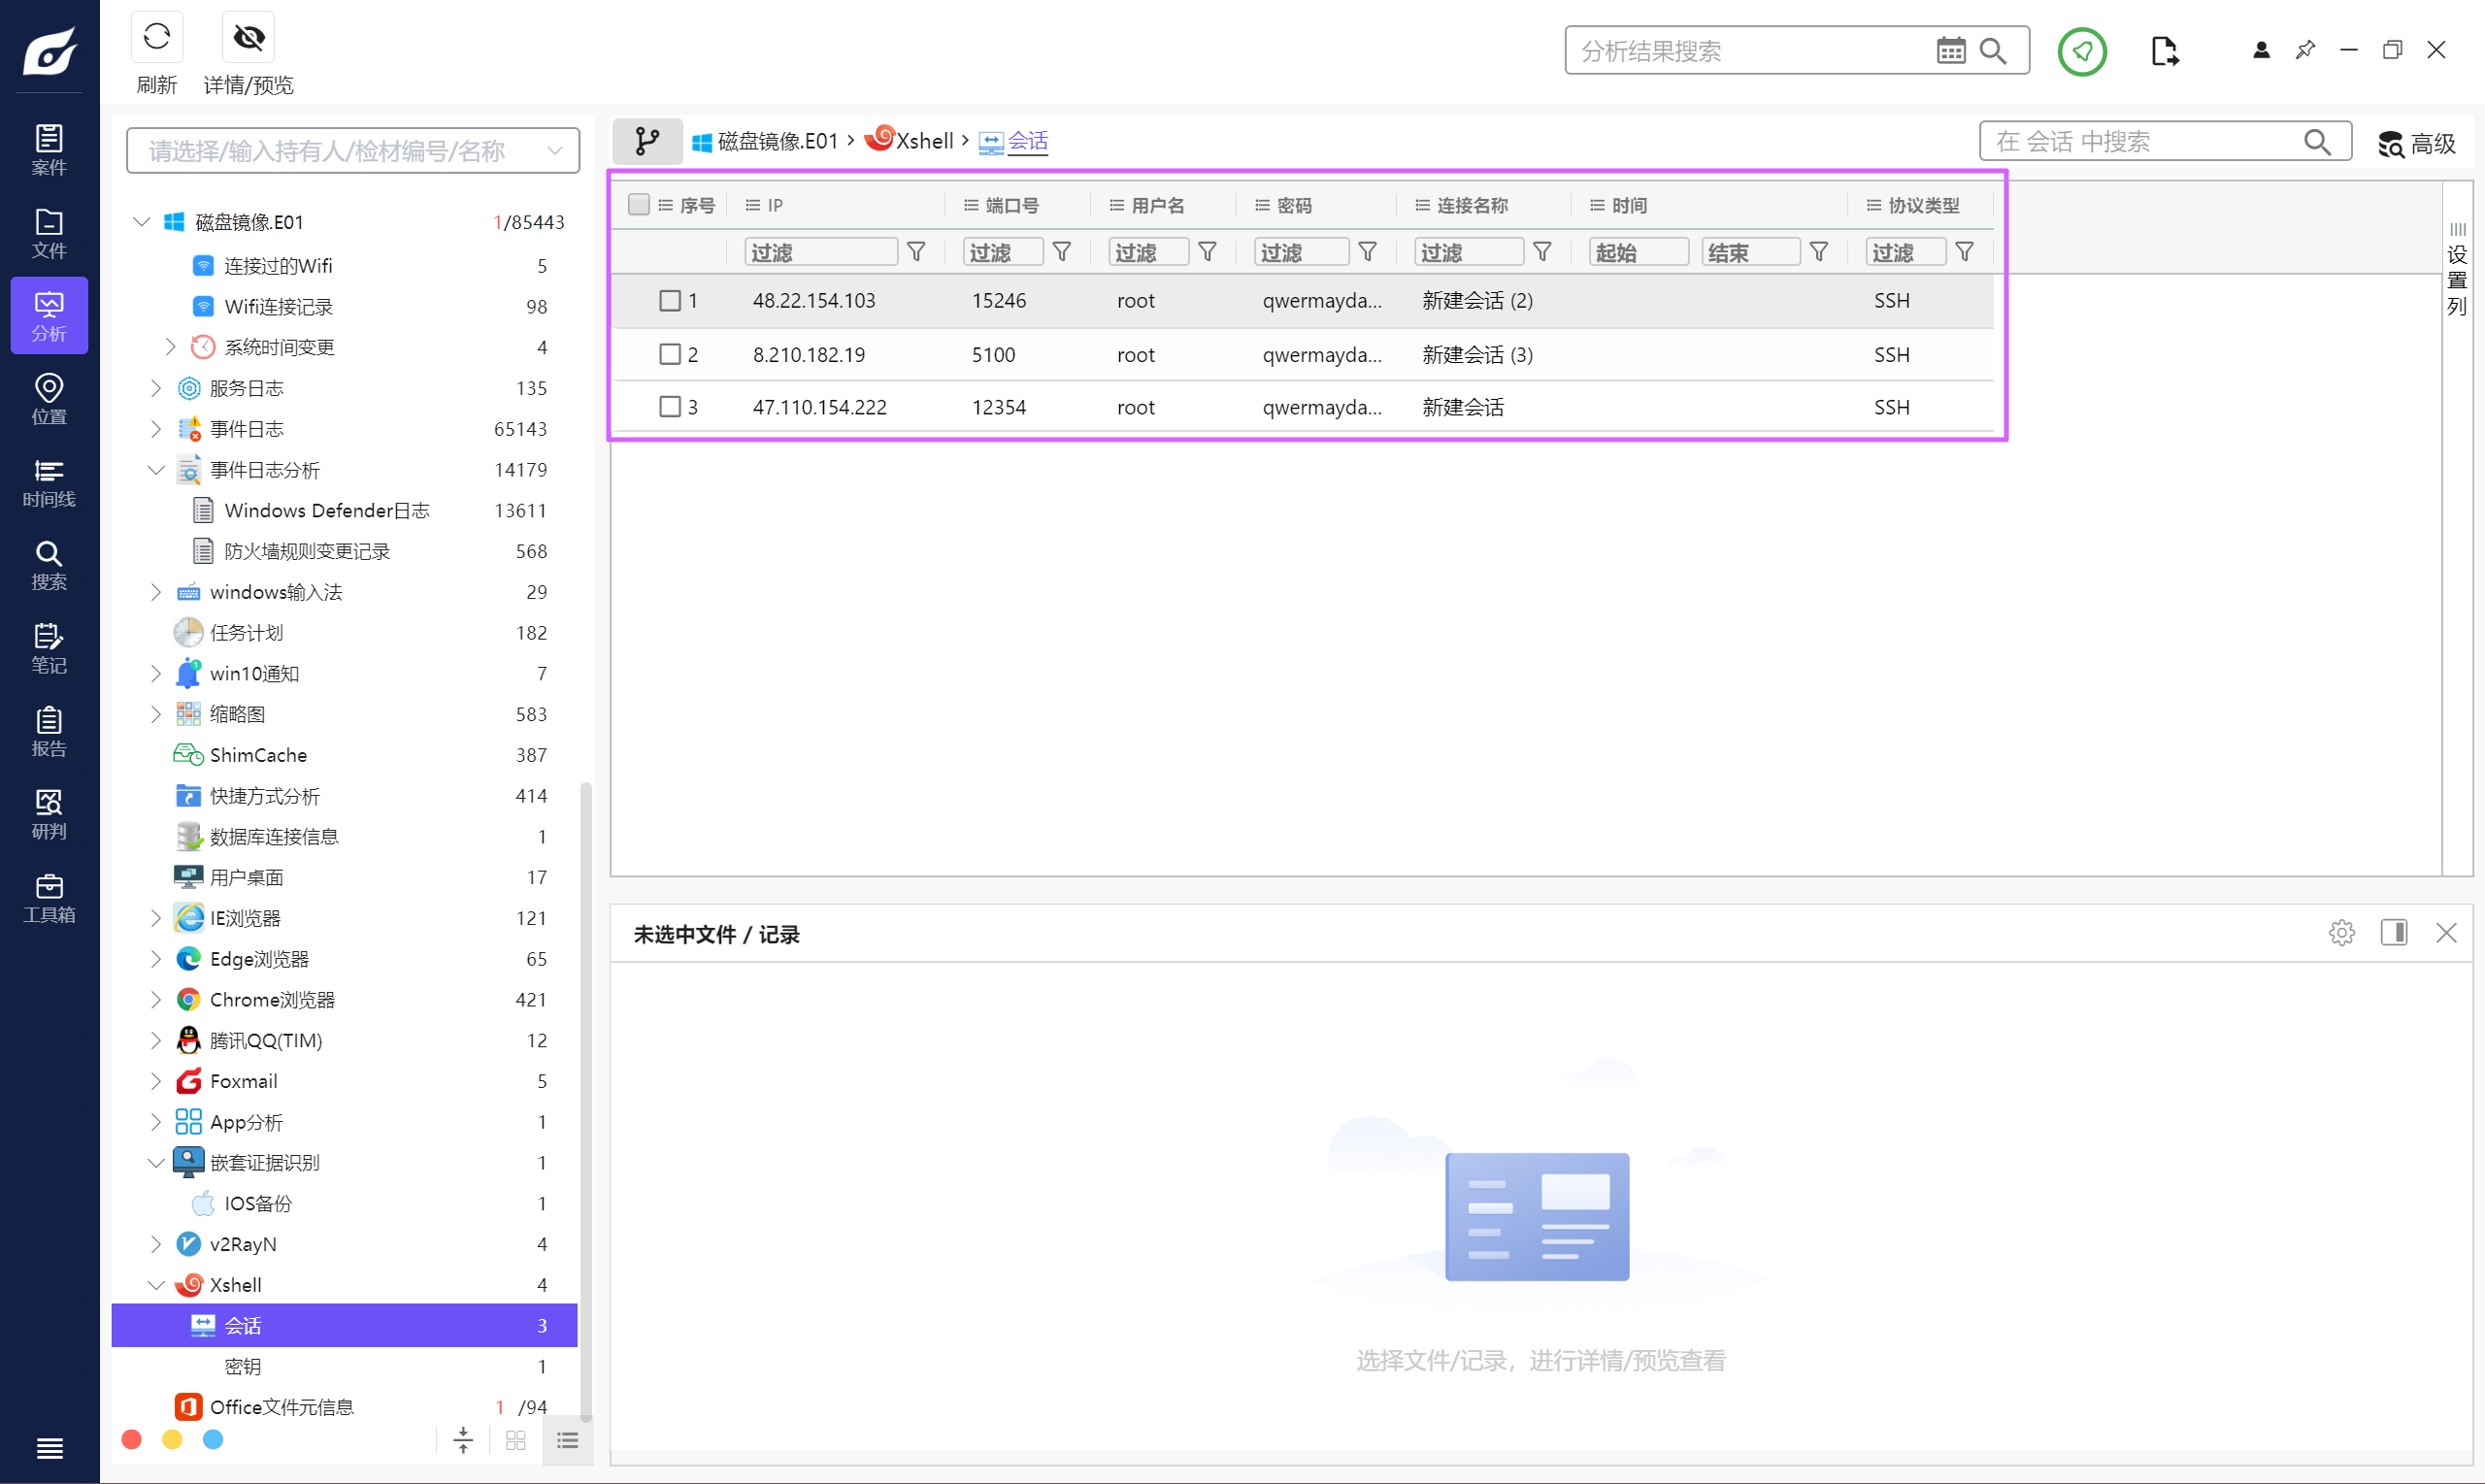Click the 磁盘镜像.E01 breadcrumb
The image size is (2485, 1484).
[765, 141]
